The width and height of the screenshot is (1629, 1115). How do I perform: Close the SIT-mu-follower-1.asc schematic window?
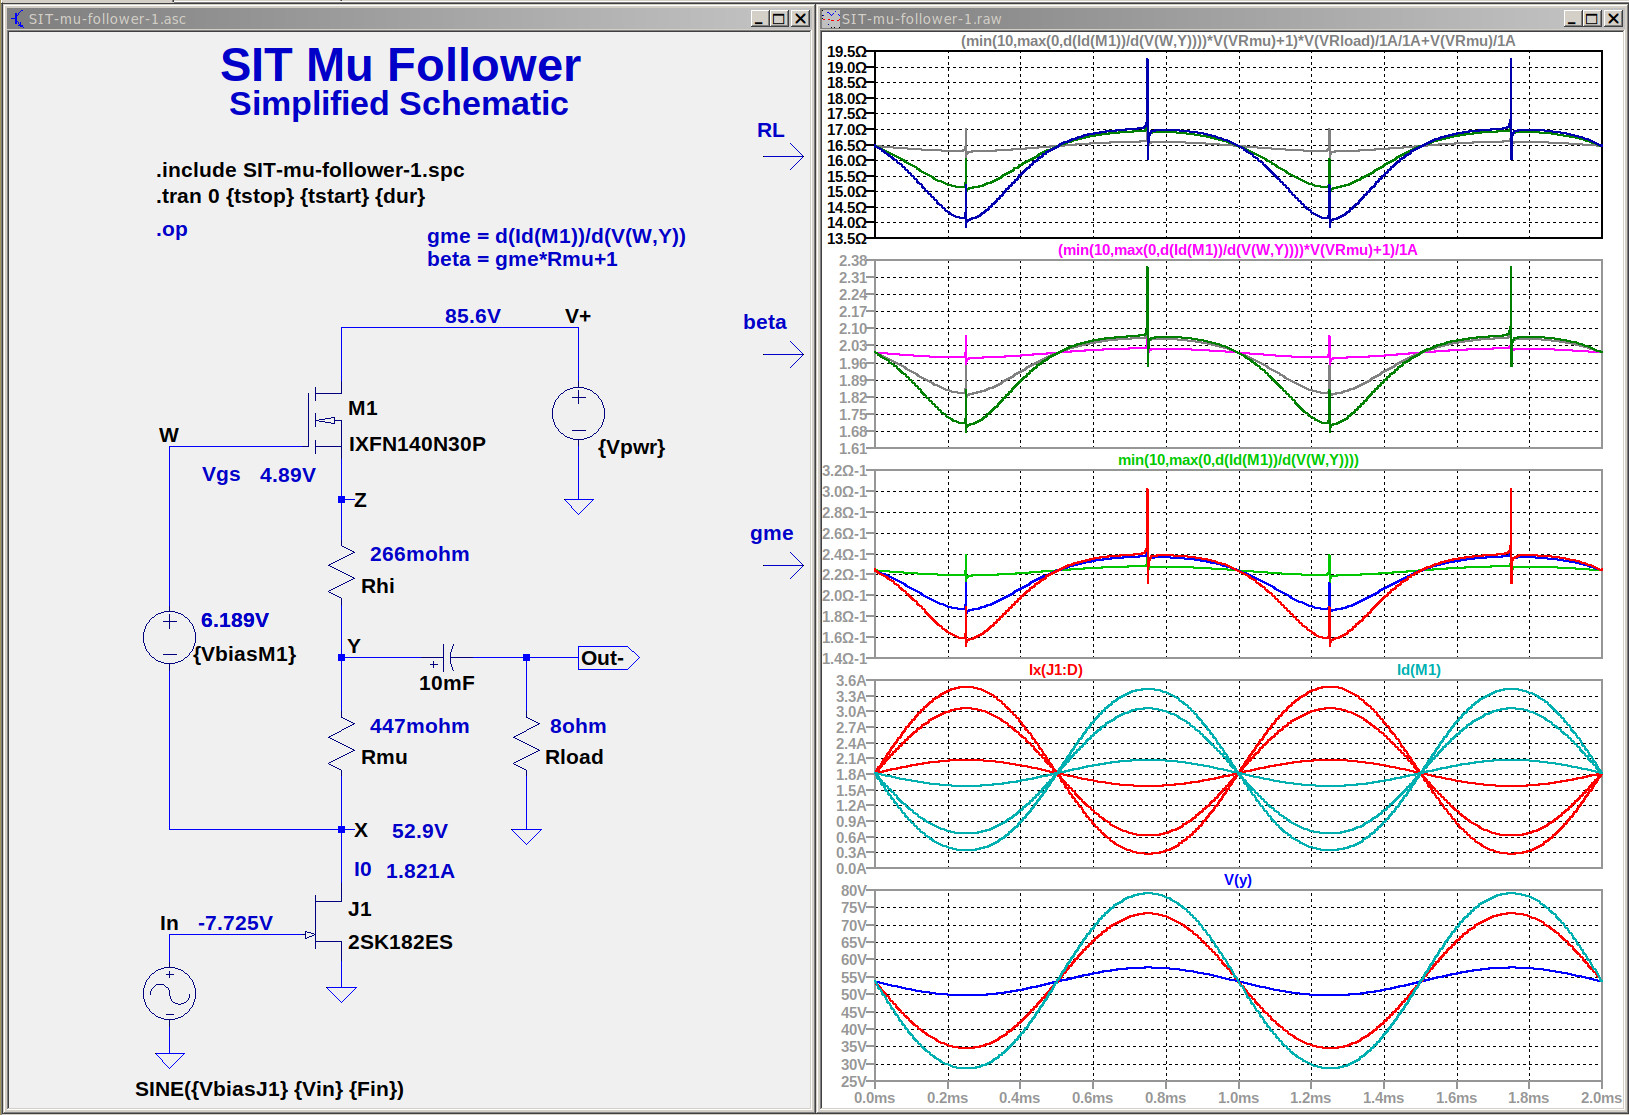coord(800,18)
